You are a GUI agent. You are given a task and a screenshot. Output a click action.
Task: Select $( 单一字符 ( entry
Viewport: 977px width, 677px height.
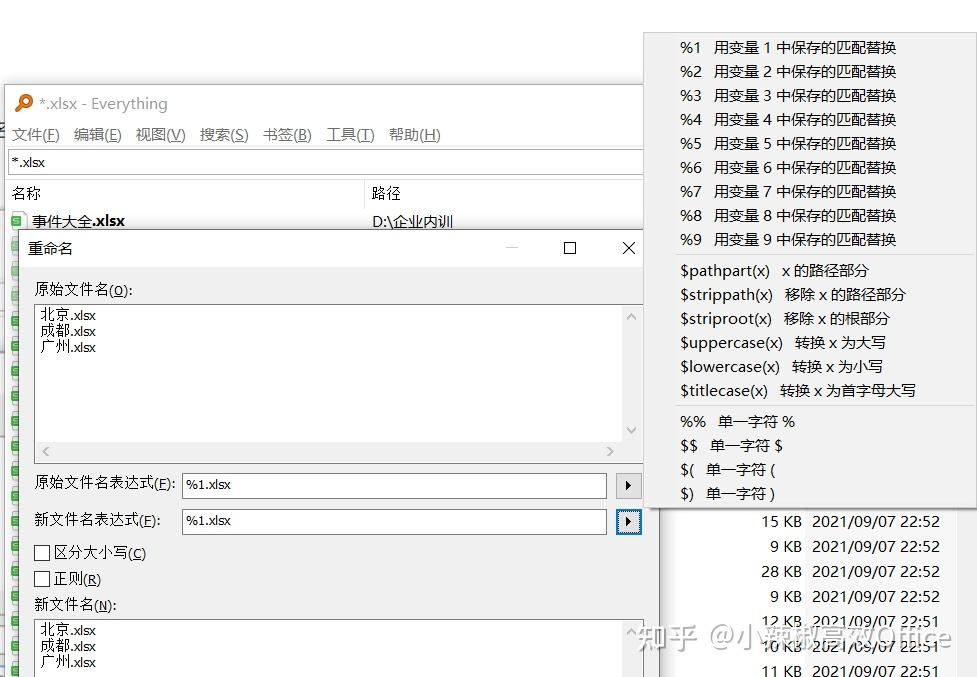[x=727, y=470]
